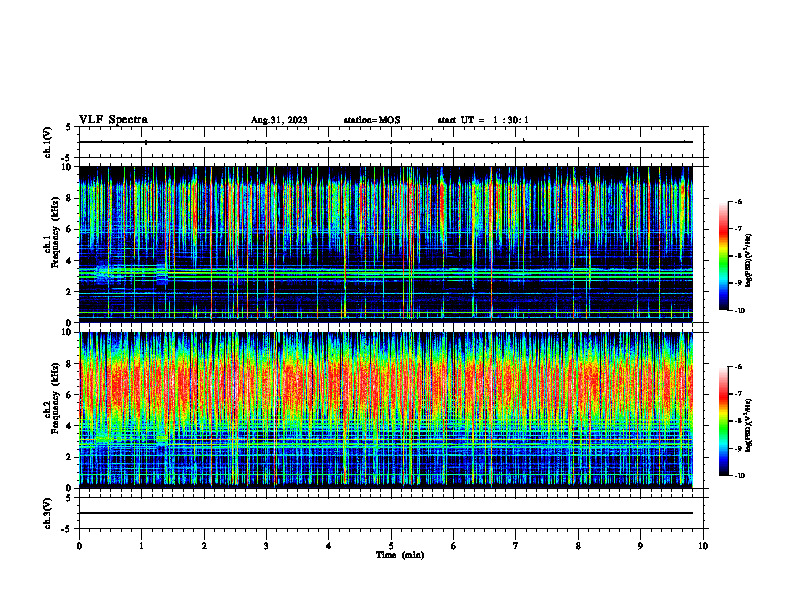
Task: Click the "Time (min)" axis label
Action: click(x=400, y=555)
